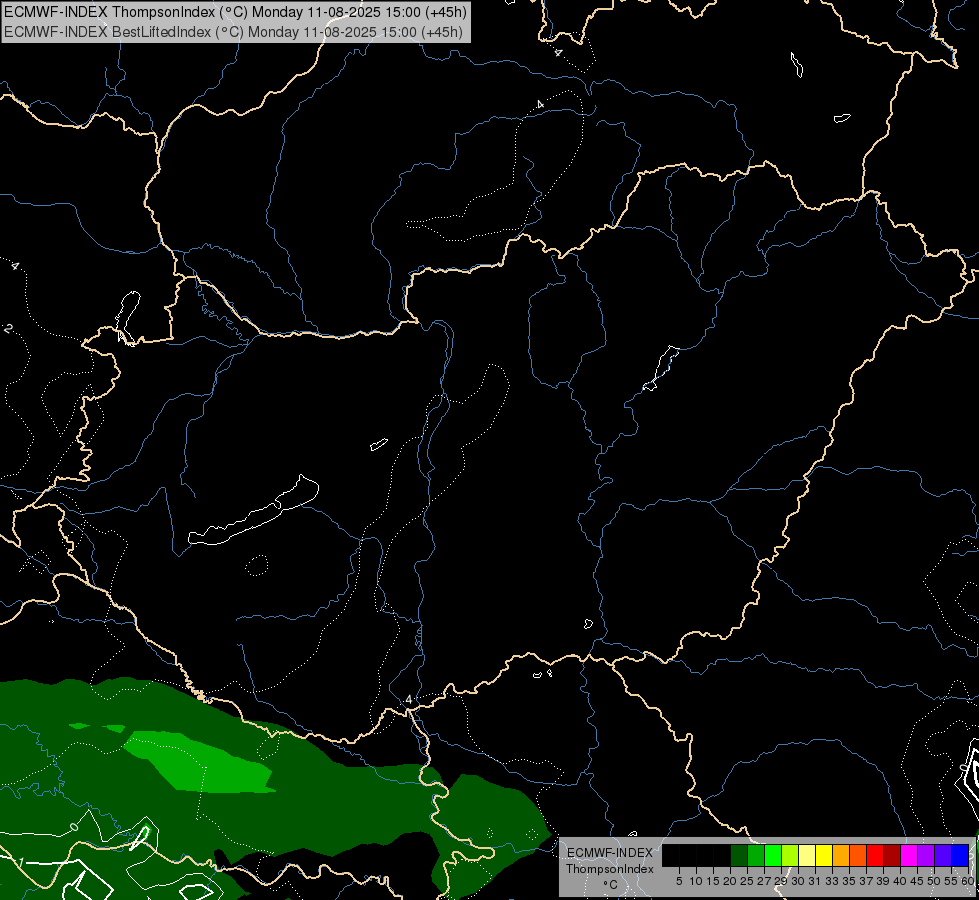Click legend tick value 60
The width and height of the screenshot is (979, 900).
[x=968, y=881]
